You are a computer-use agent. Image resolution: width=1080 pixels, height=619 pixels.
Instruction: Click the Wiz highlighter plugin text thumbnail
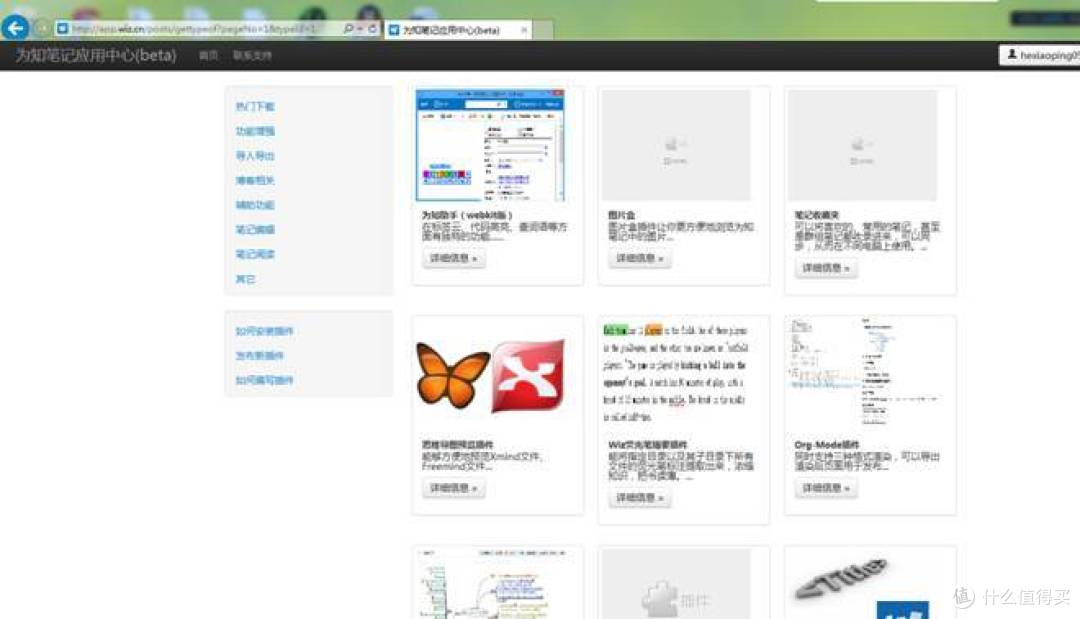(x=676, y=373)
